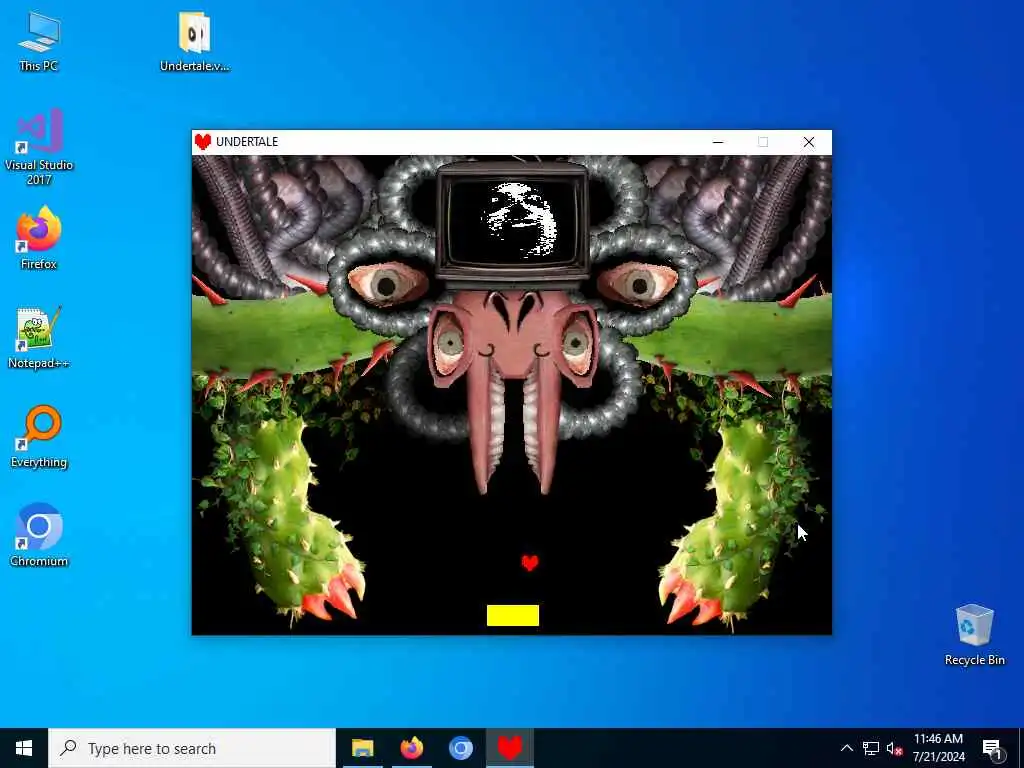Viewport: 1024px width, 768px height.
Task: Open File Explorer from the taskbar
Action: [x=362, y=748]
